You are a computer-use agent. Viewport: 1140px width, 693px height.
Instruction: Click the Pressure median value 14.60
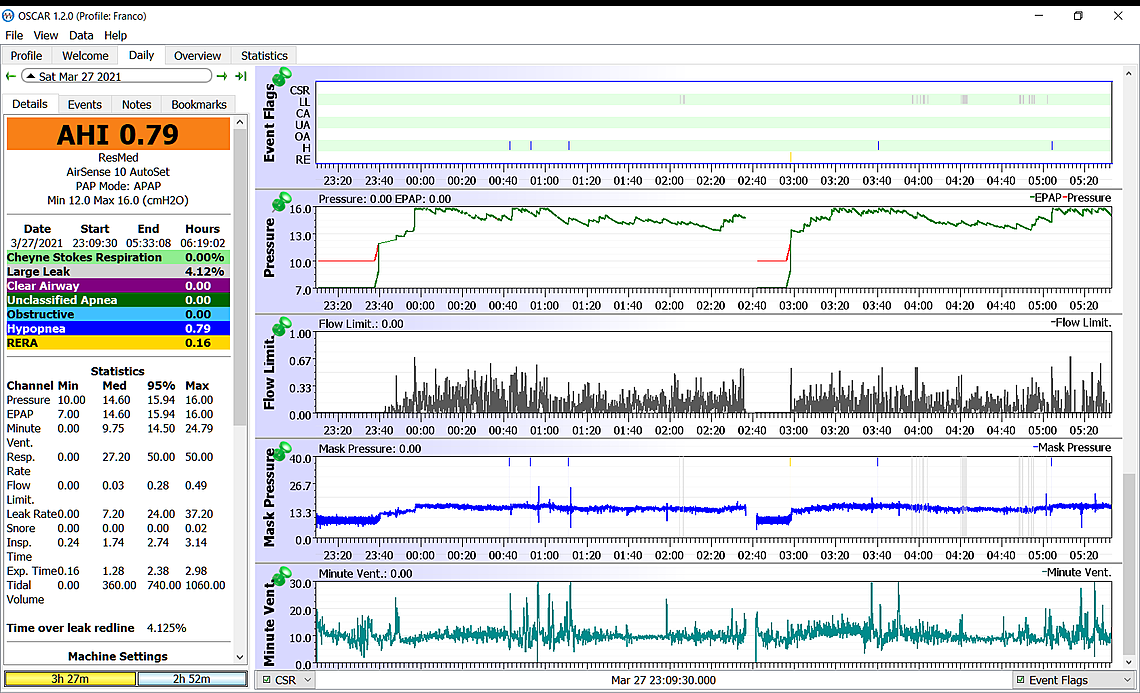pos(116,400)
